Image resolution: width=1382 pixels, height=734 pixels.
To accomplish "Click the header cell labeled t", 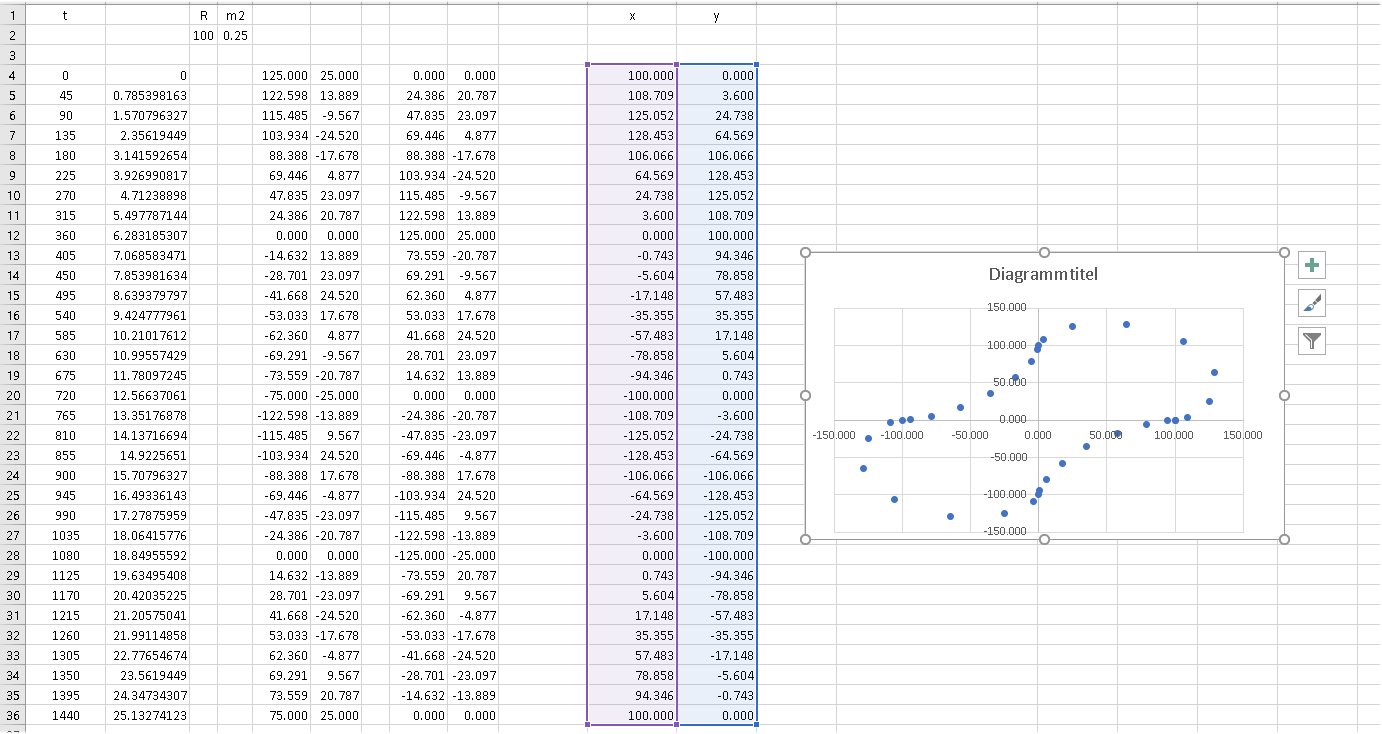I will coord(63,15).
